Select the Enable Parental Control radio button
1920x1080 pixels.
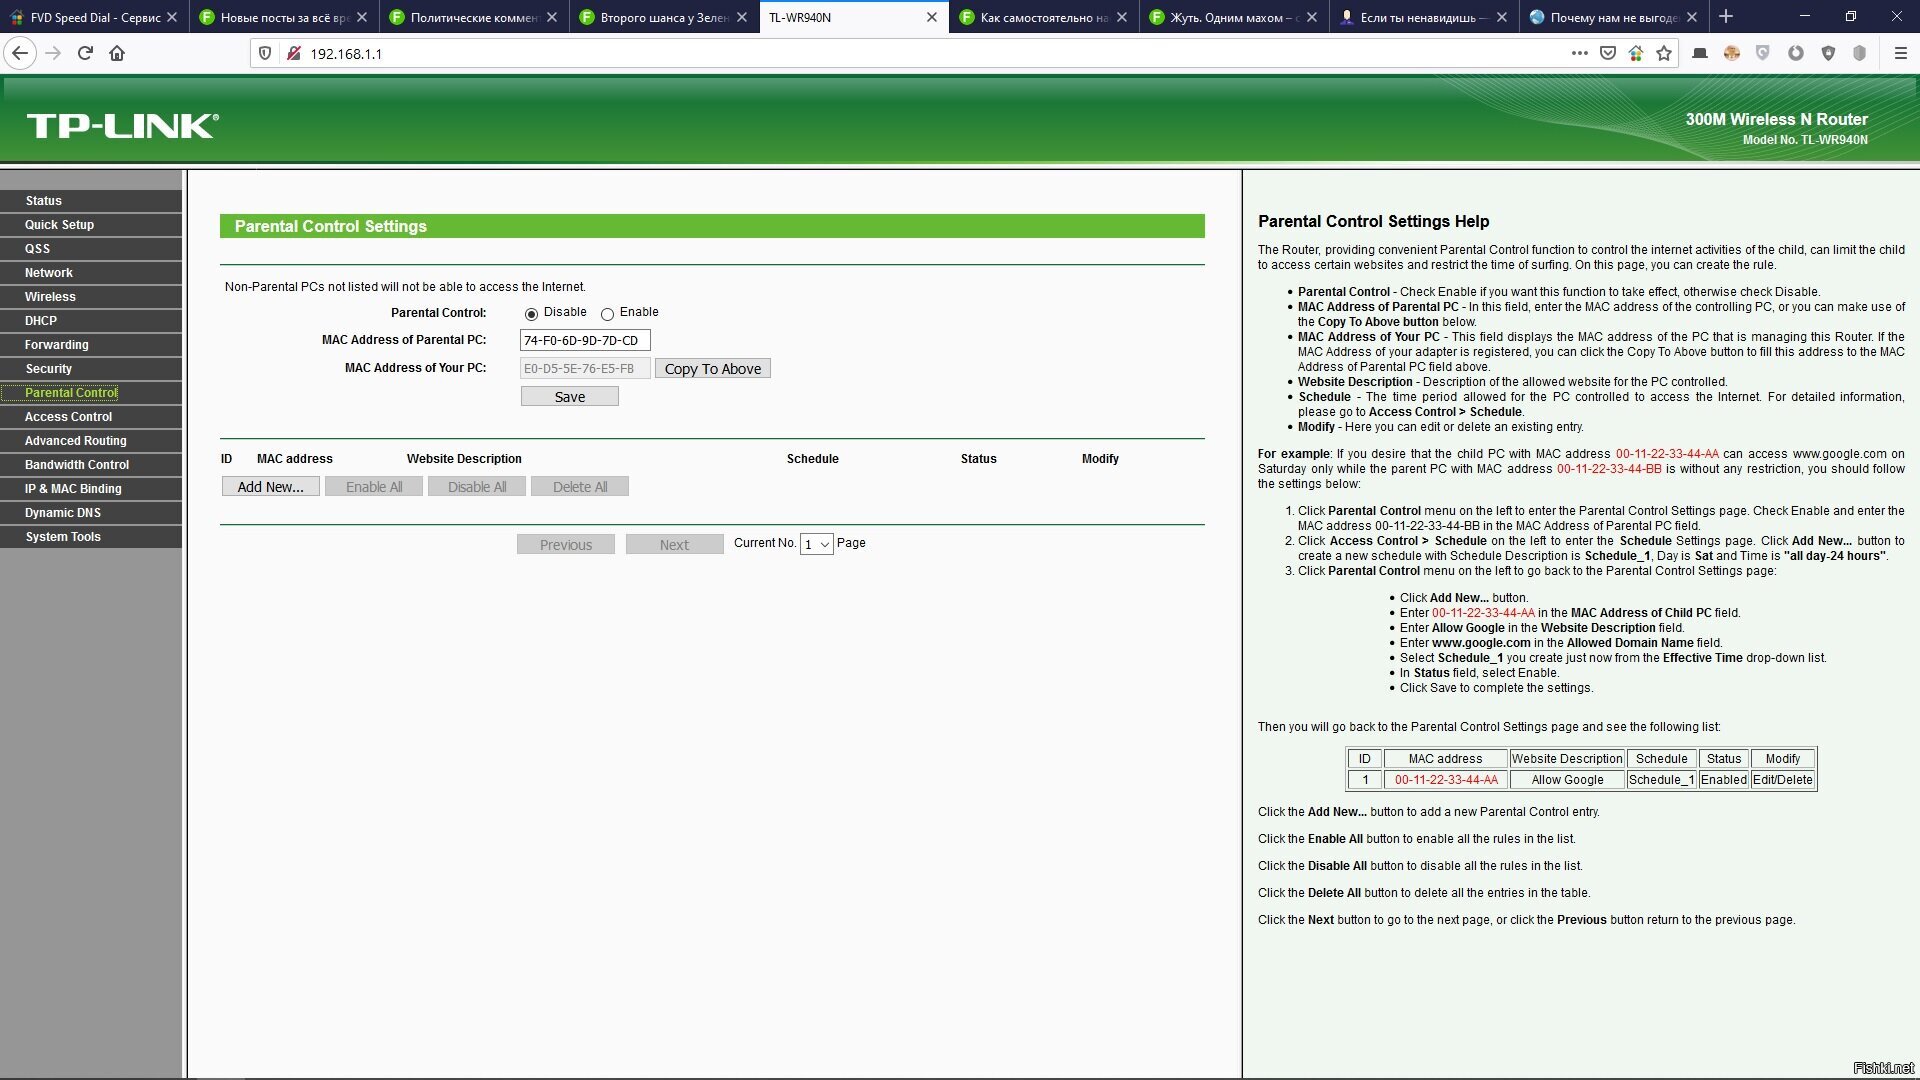coord(607,313)
